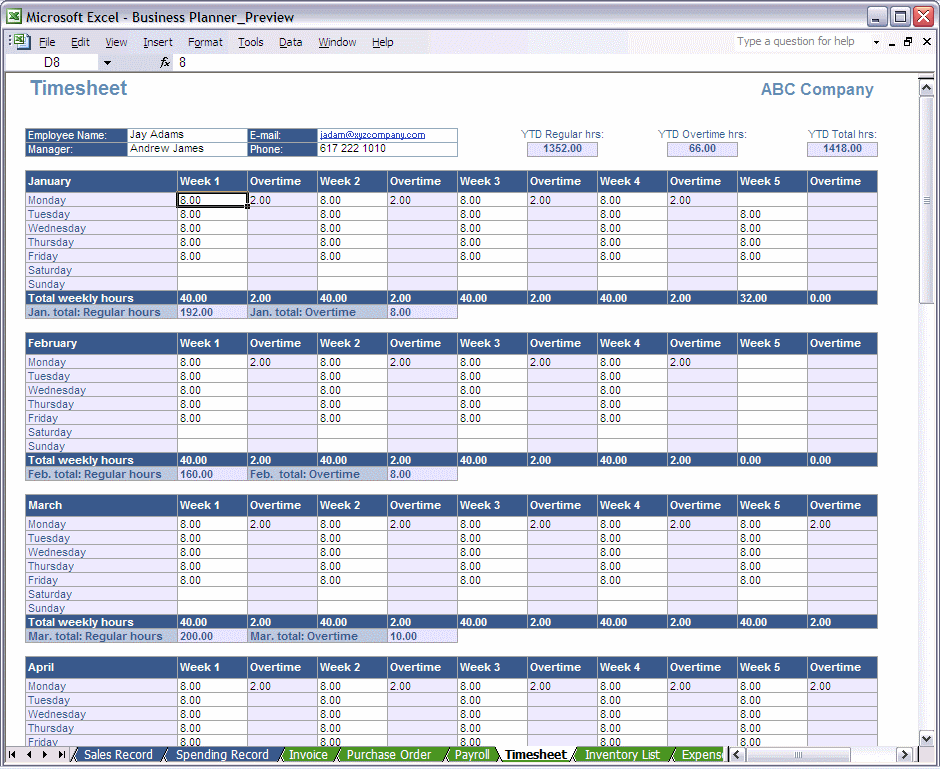940x769 pixels.
Task: Select YTD Regular hrs value 1352.00
Action: 562,149
